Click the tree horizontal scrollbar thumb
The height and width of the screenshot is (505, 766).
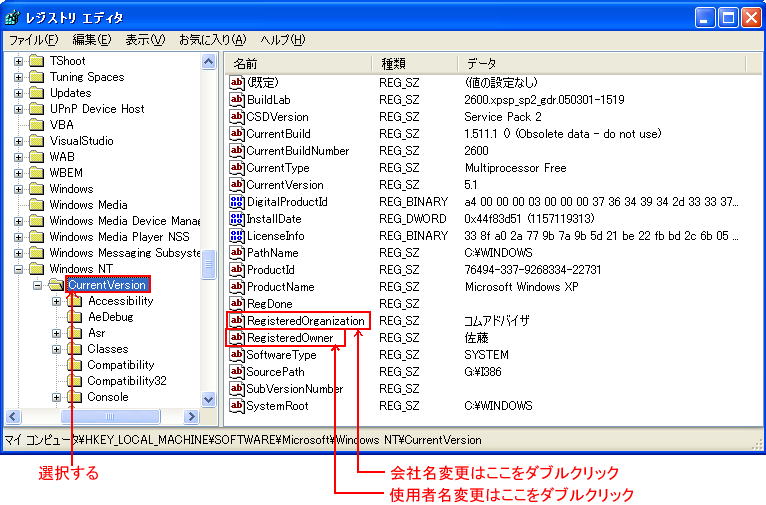pos(110,417)
